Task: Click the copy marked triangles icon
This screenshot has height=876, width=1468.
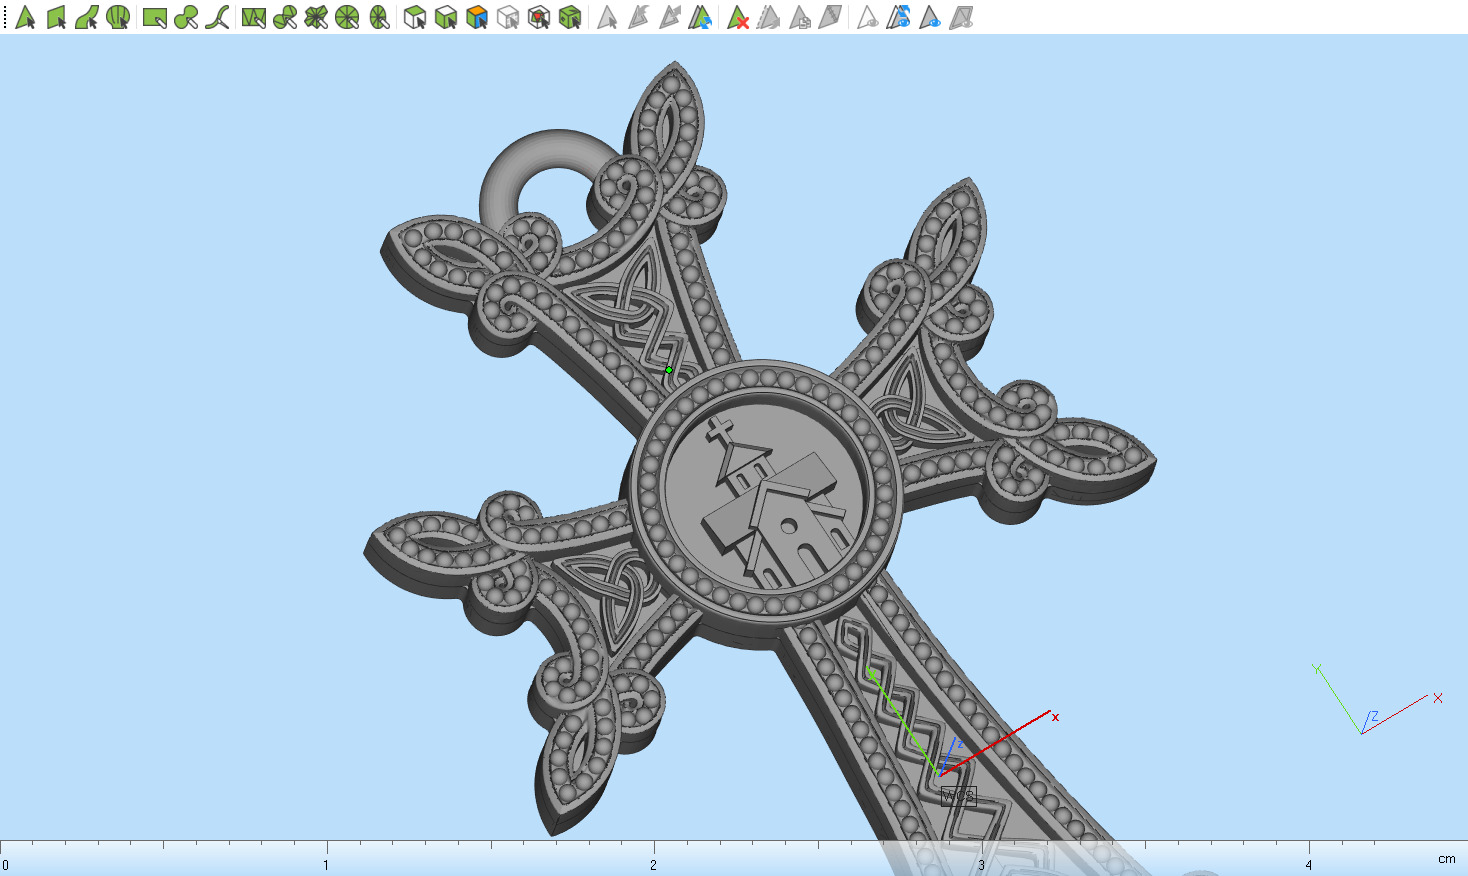Action: 799,17
